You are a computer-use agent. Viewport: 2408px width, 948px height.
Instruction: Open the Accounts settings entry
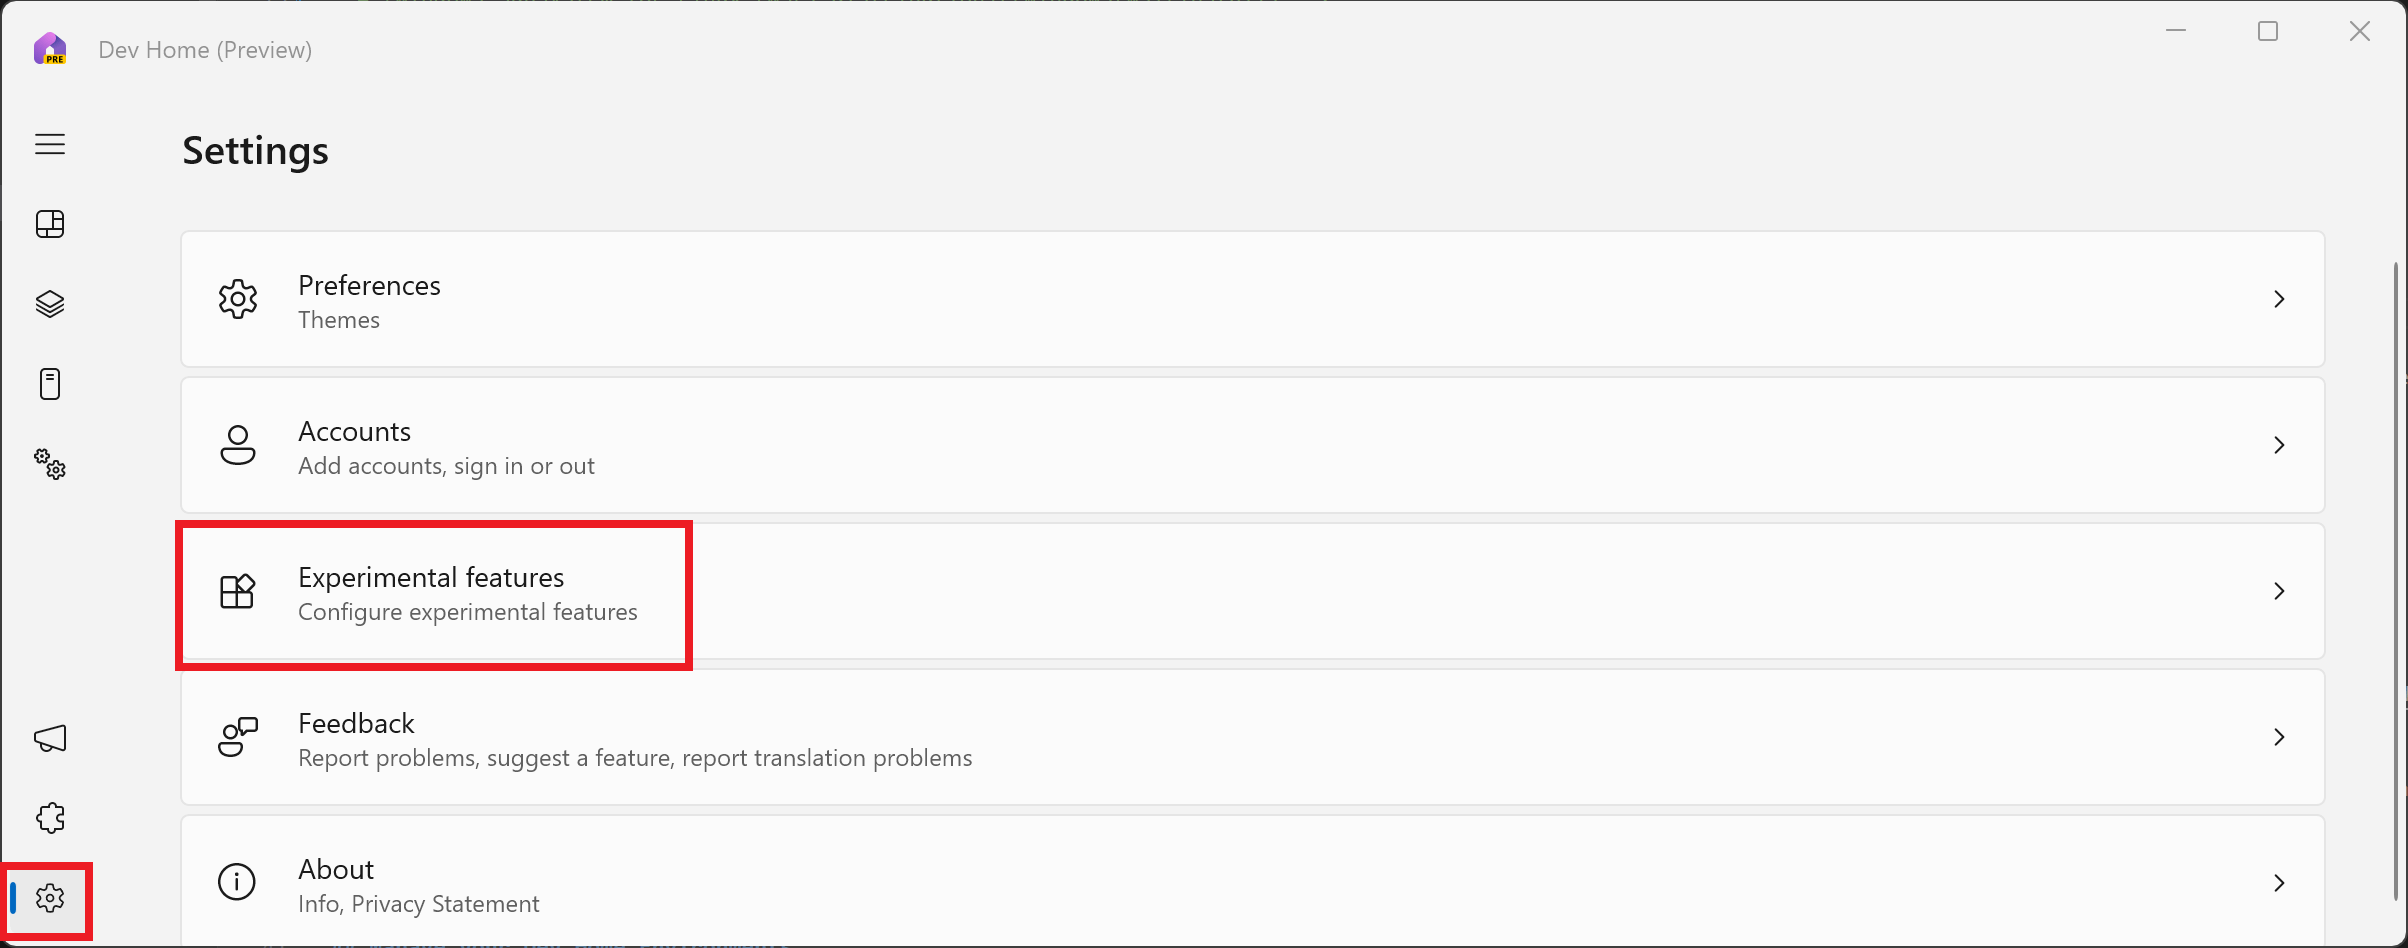click(x=1252, y=445)
